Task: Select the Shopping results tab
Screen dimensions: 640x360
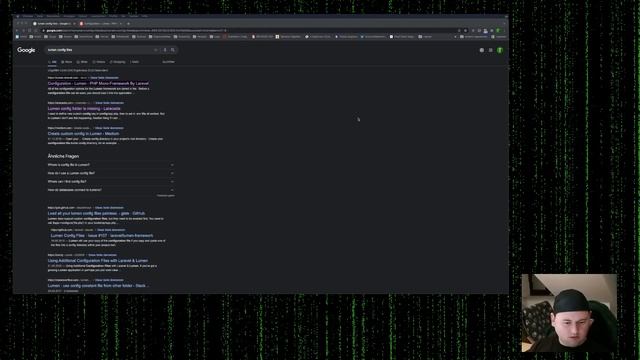Action: pyautogui.click(x=118, y=62)
